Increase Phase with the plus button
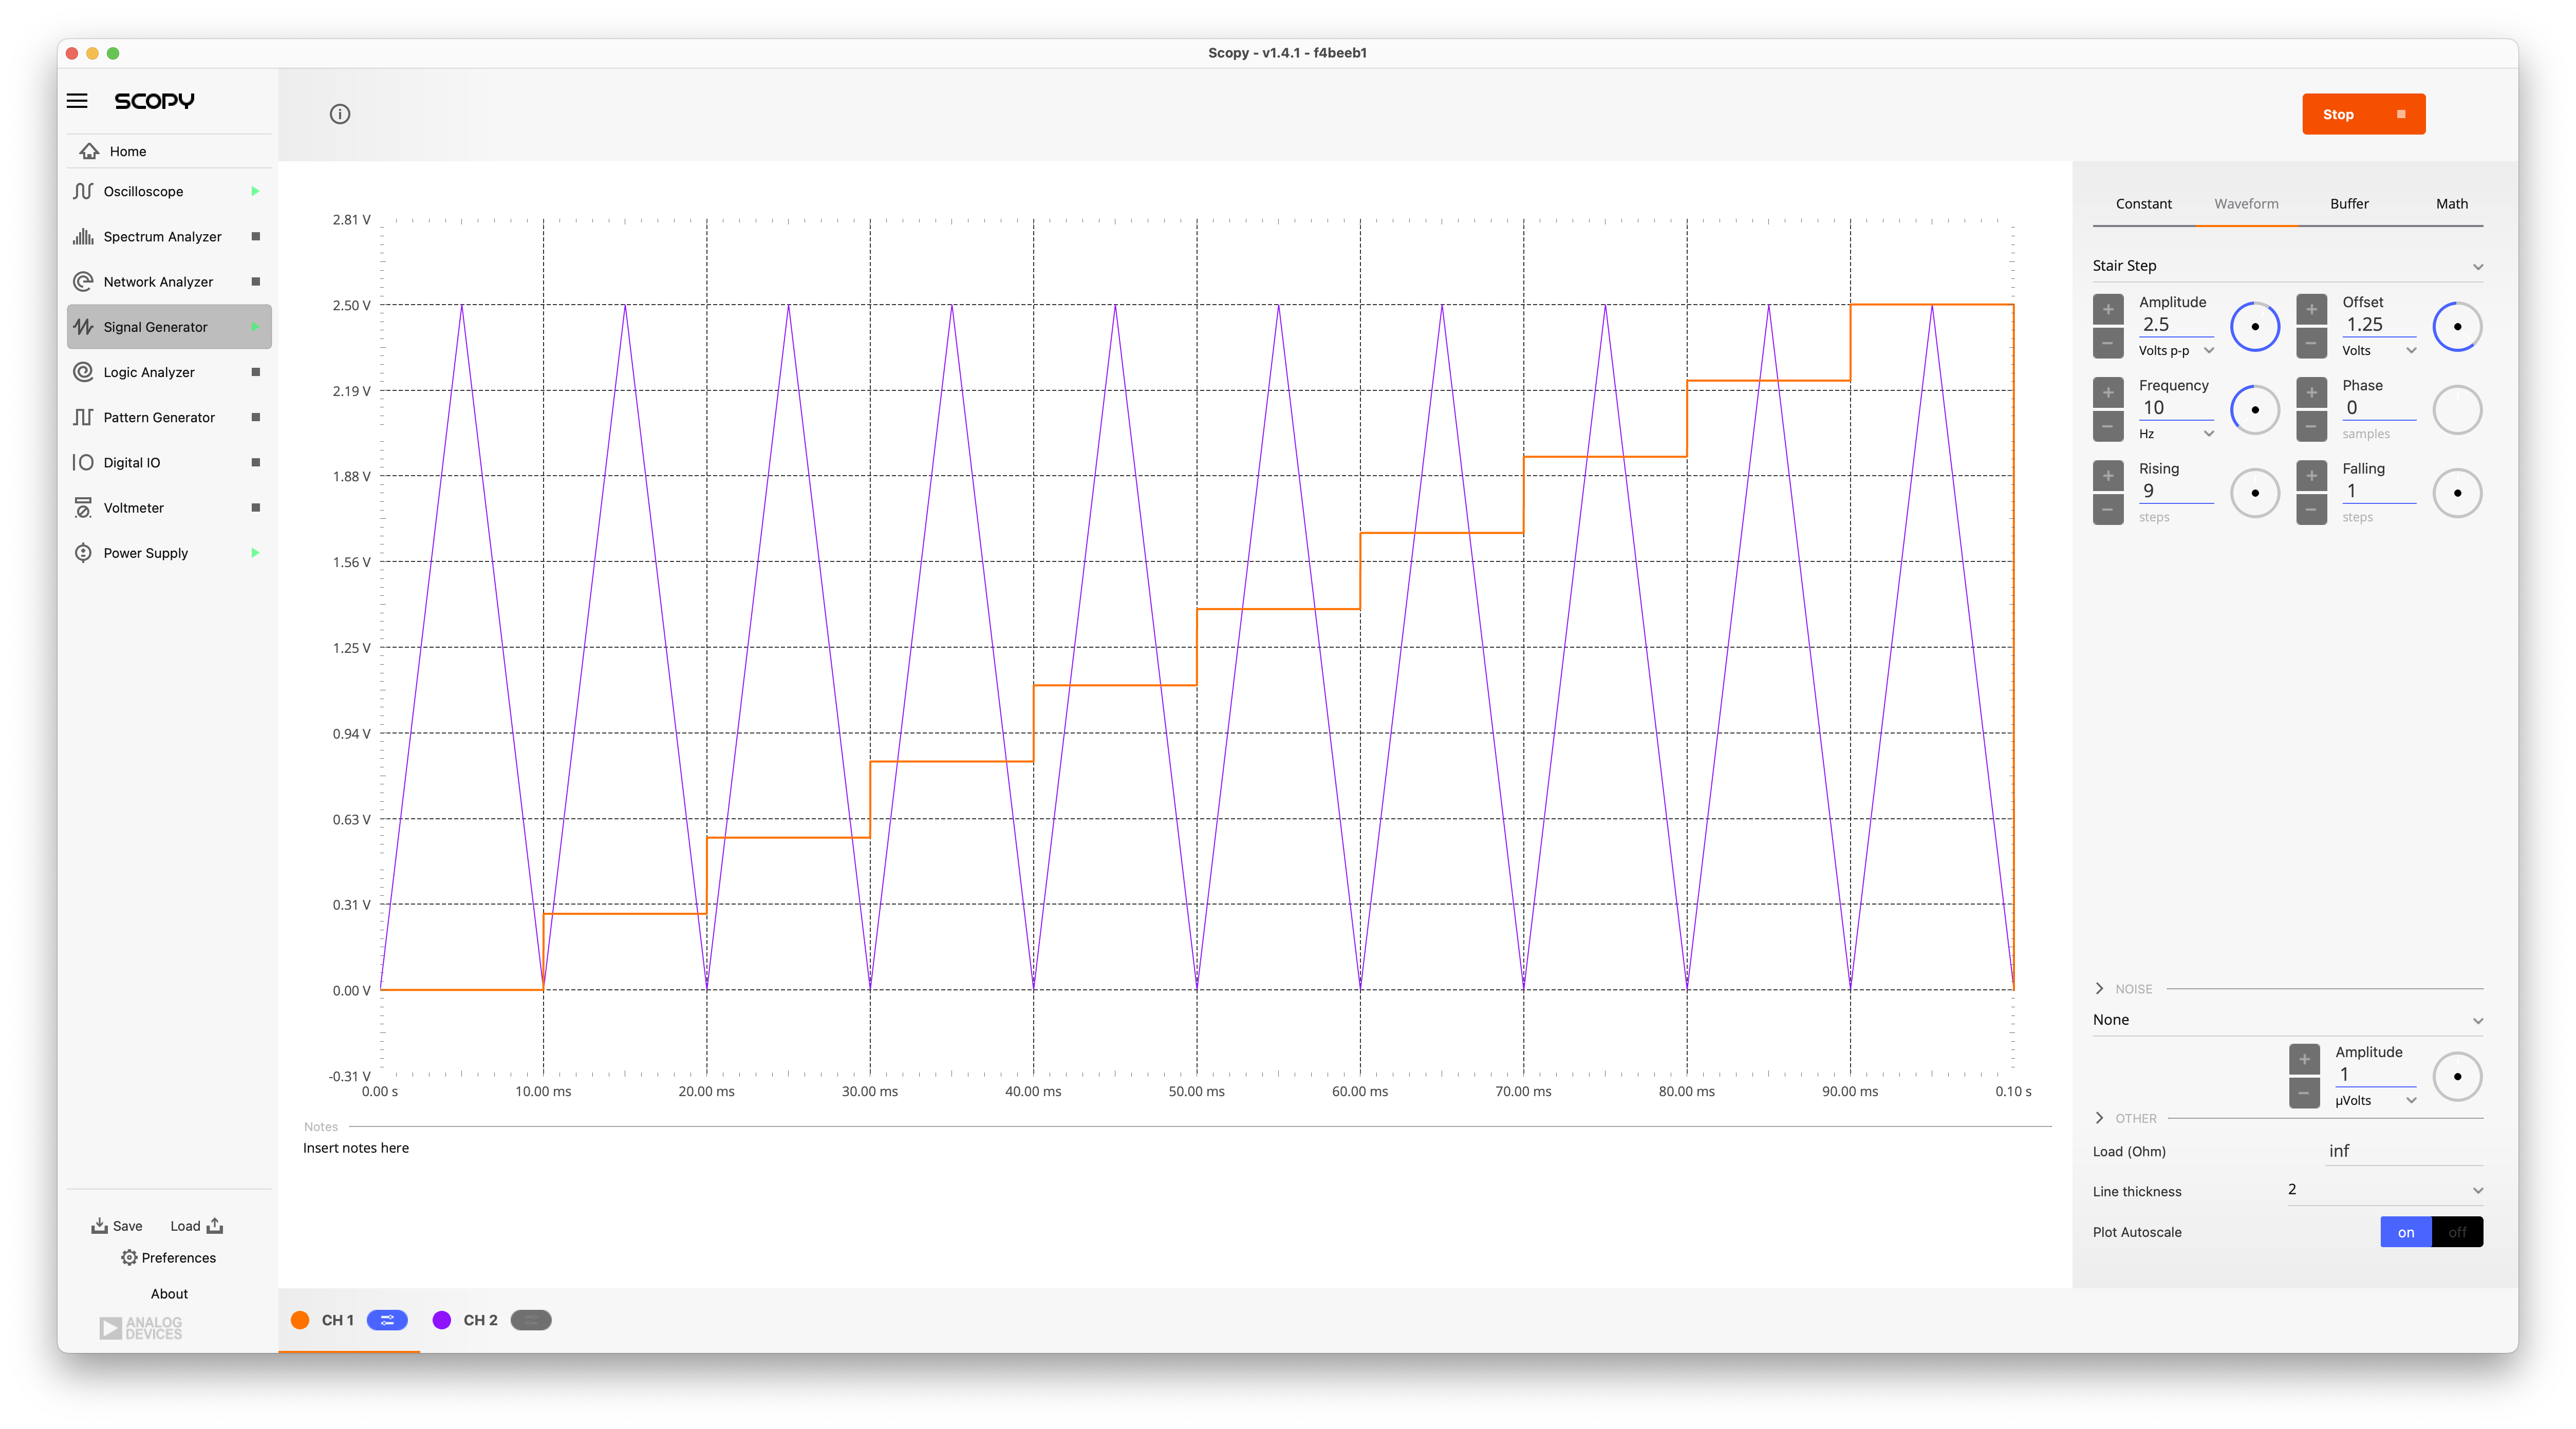The image size is (2576, 1429). (2311, 392)
